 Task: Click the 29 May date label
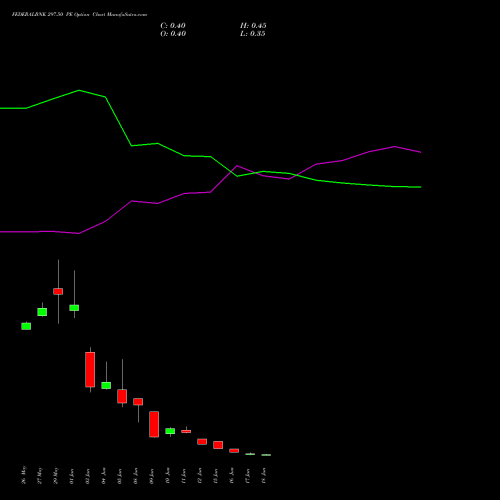coord(56,475)
